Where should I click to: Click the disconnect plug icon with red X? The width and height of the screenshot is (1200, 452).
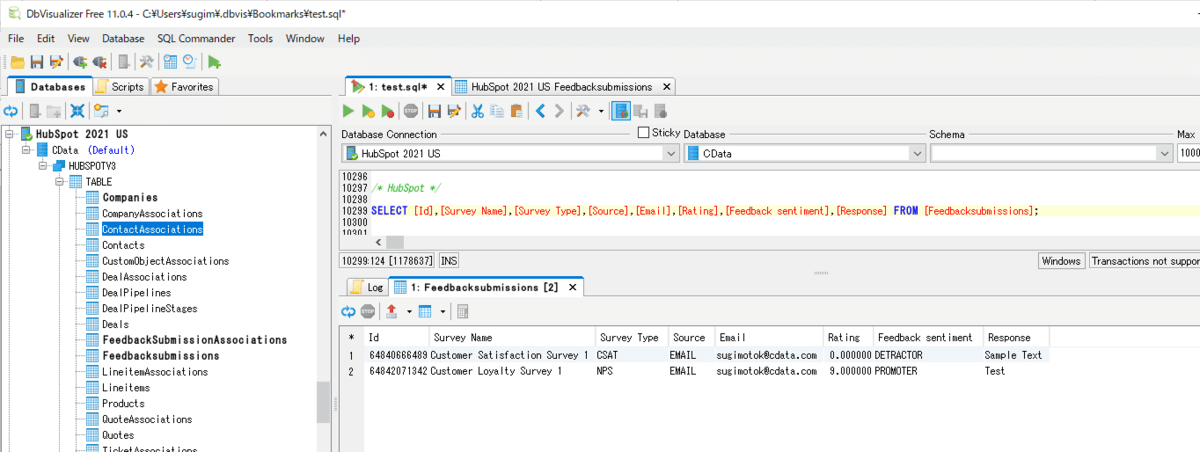pyautogui.click(x=101, y=62)
